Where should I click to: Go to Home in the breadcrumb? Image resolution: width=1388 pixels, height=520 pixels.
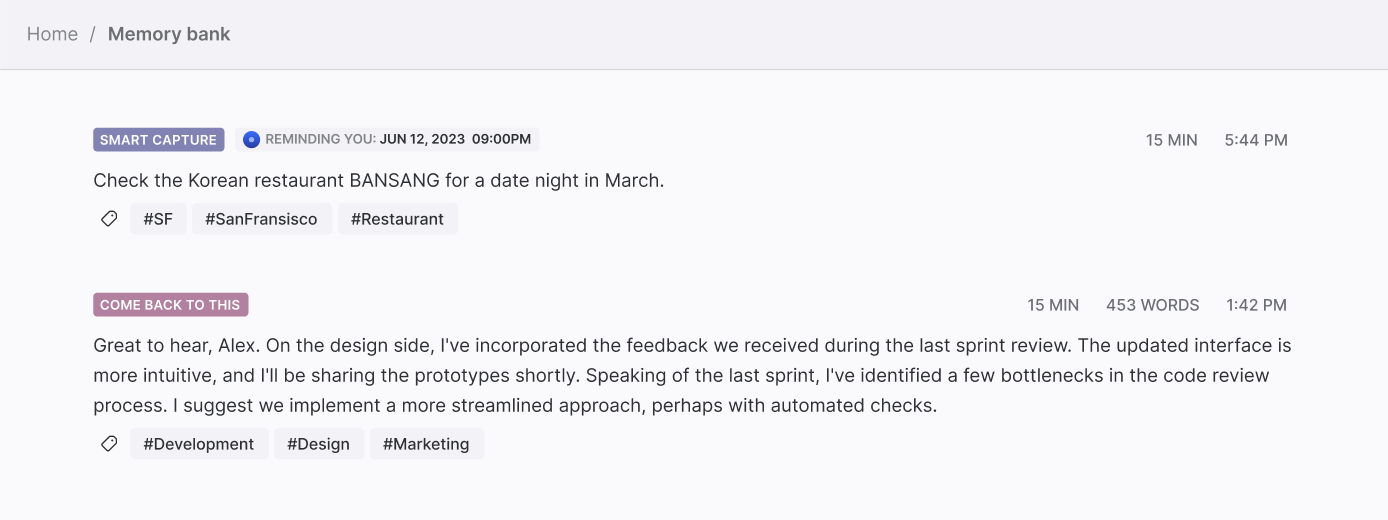pos(52,34)
